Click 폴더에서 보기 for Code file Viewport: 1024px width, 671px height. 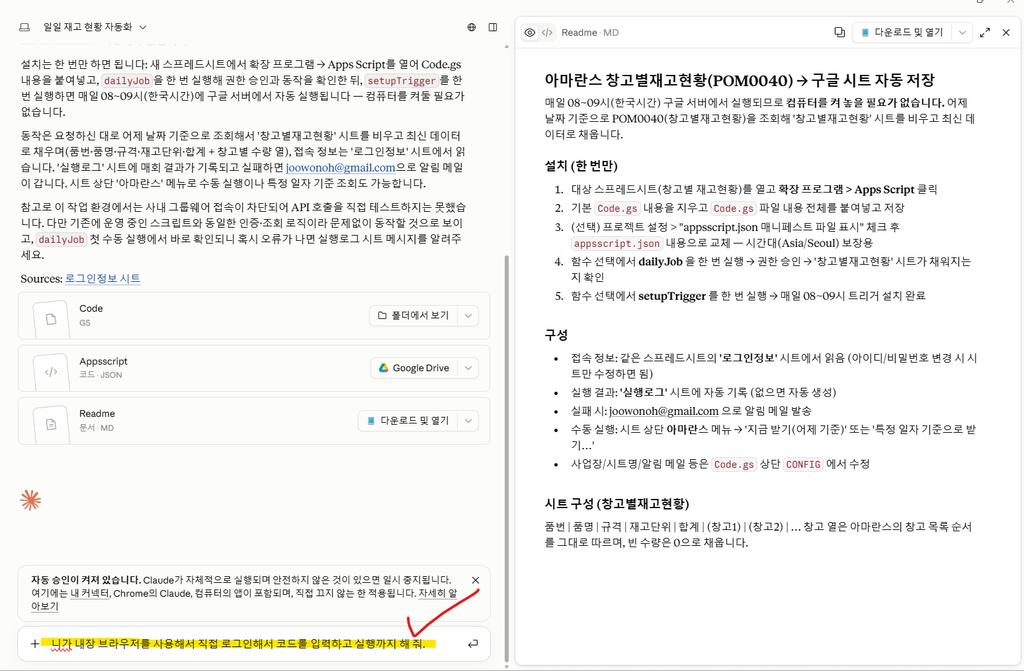point(413,316)
